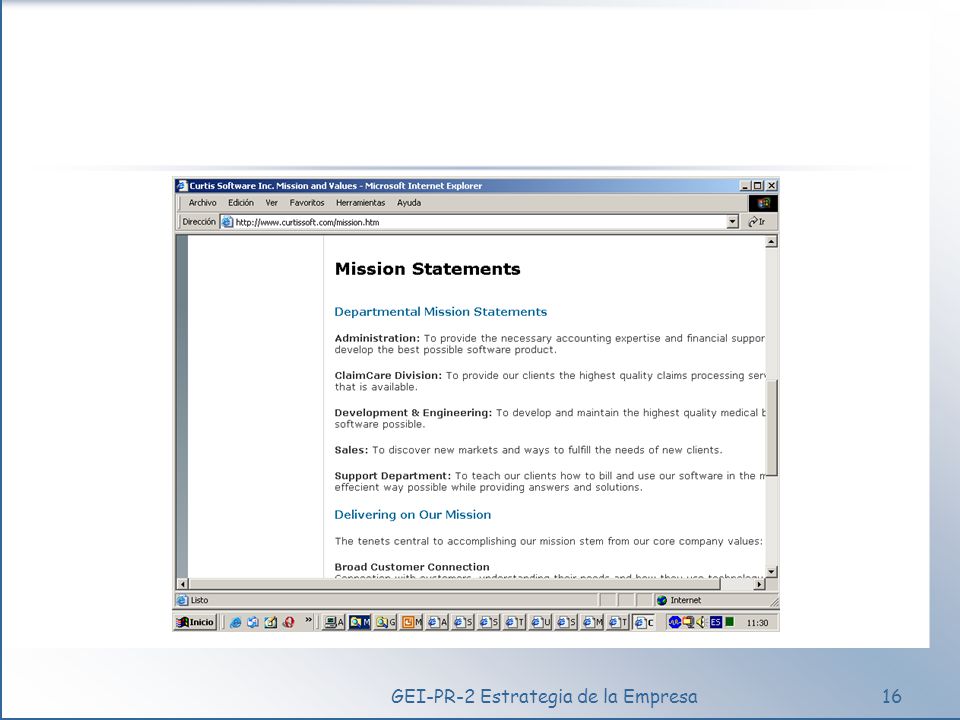Open the Herramientas menu

tap(360, 203)
